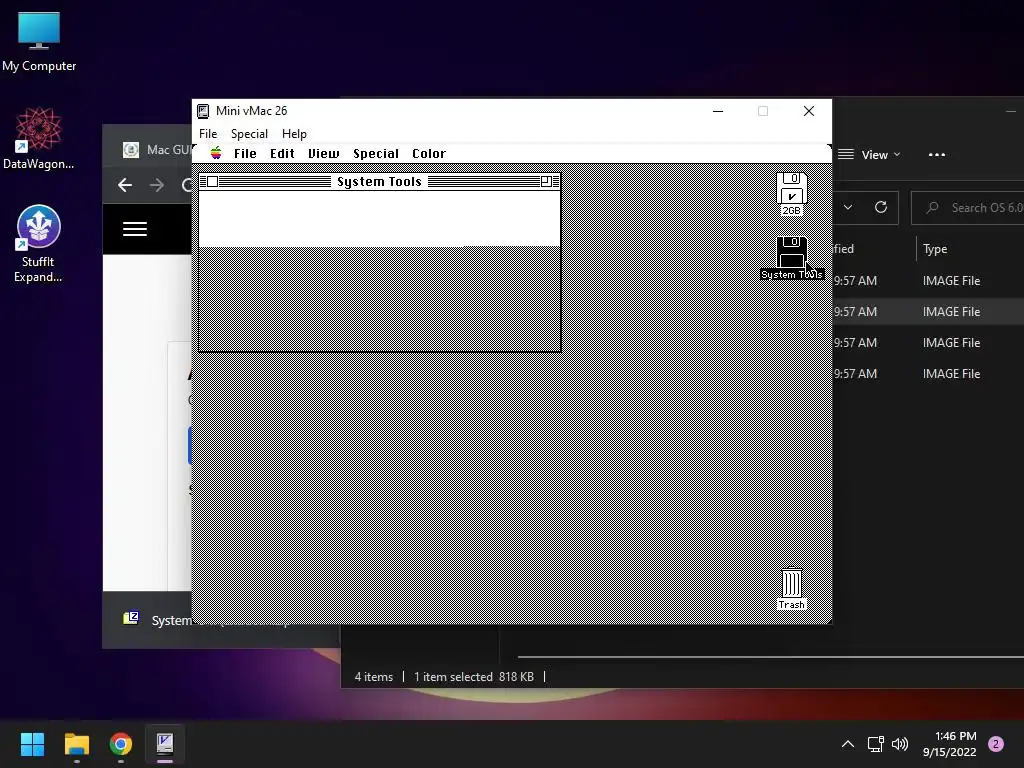Open Google Chrome from the taskbar
Image resolution: width=1024 pixels, height=768 pixels.
pyautogui.click(x=121, y=744)
